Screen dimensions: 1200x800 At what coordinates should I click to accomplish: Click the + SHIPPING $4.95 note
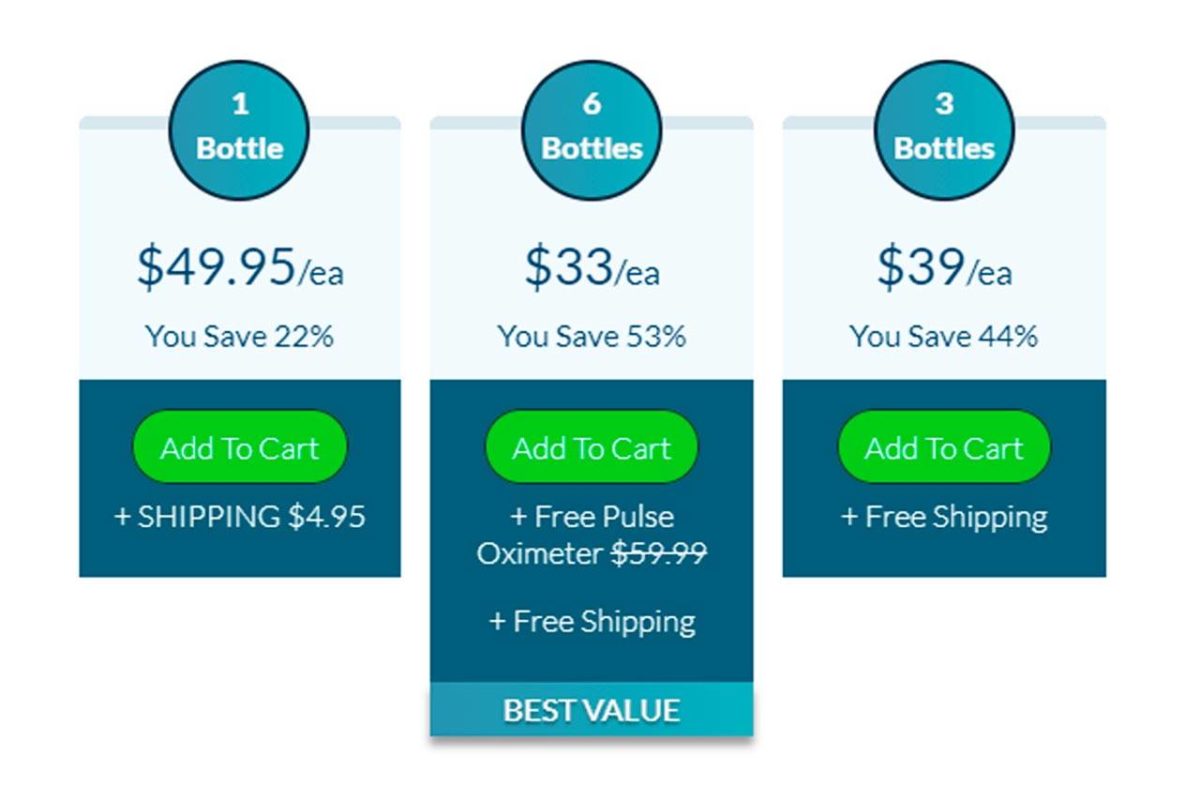(240, 517)
